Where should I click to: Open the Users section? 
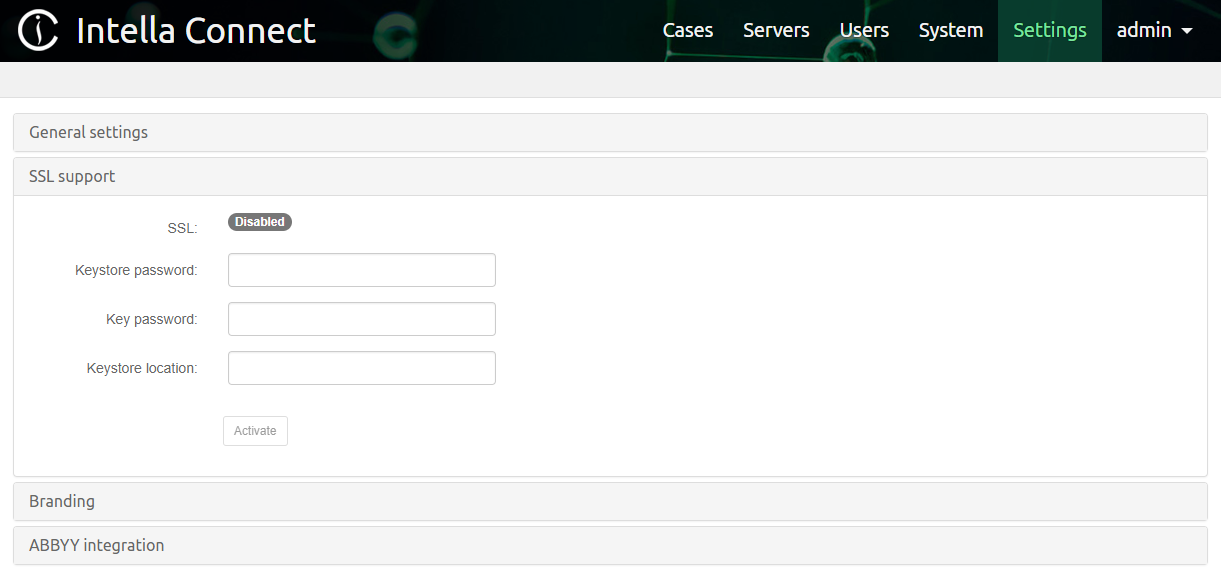(864, 31)
